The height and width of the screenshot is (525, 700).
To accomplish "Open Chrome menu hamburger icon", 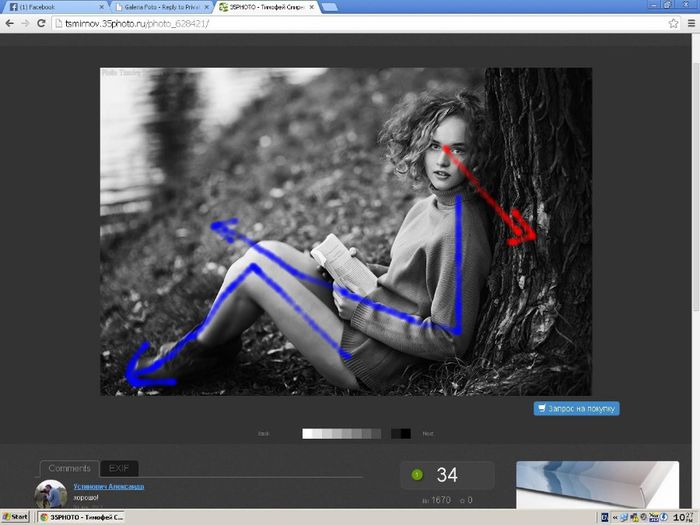I will pyautogui.click(x=691, y=24).
